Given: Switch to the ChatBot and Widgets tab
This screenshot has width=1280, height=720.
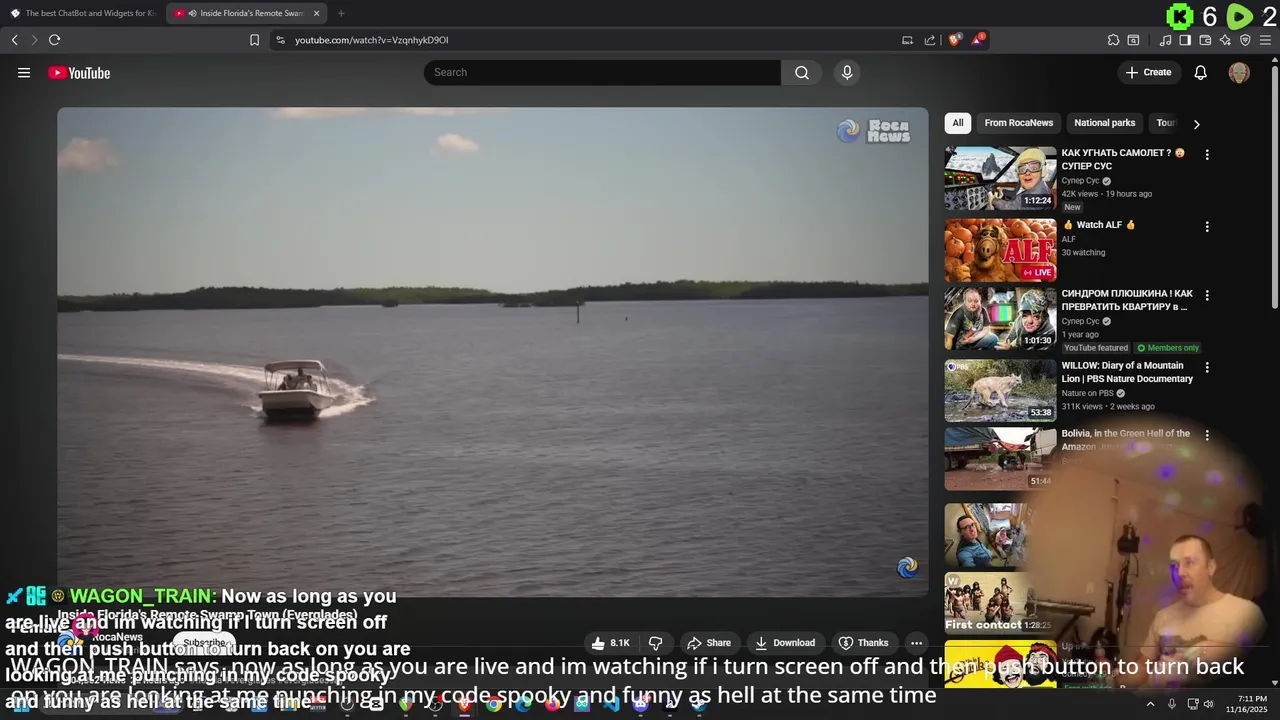Looking at the screenshot, I should click(x=83, y=13).
